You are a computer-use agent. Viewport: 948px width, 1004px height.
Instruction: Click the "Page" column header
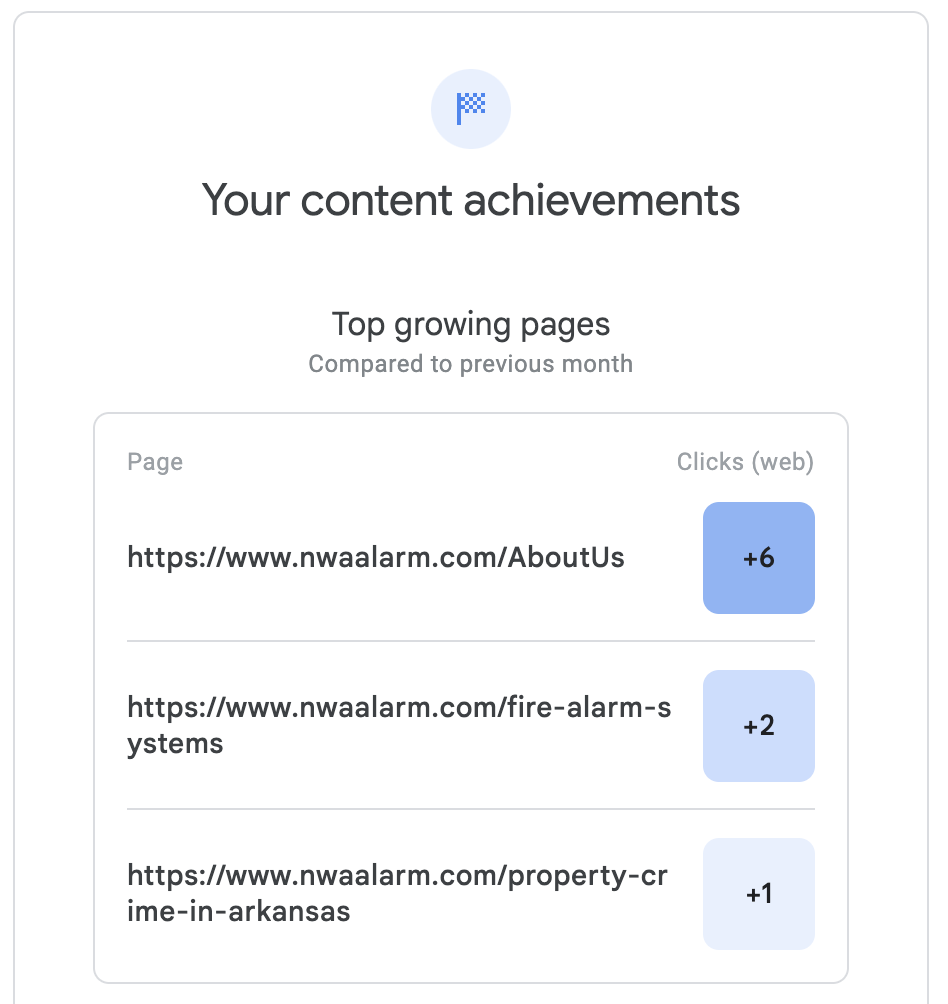(155, 462)
